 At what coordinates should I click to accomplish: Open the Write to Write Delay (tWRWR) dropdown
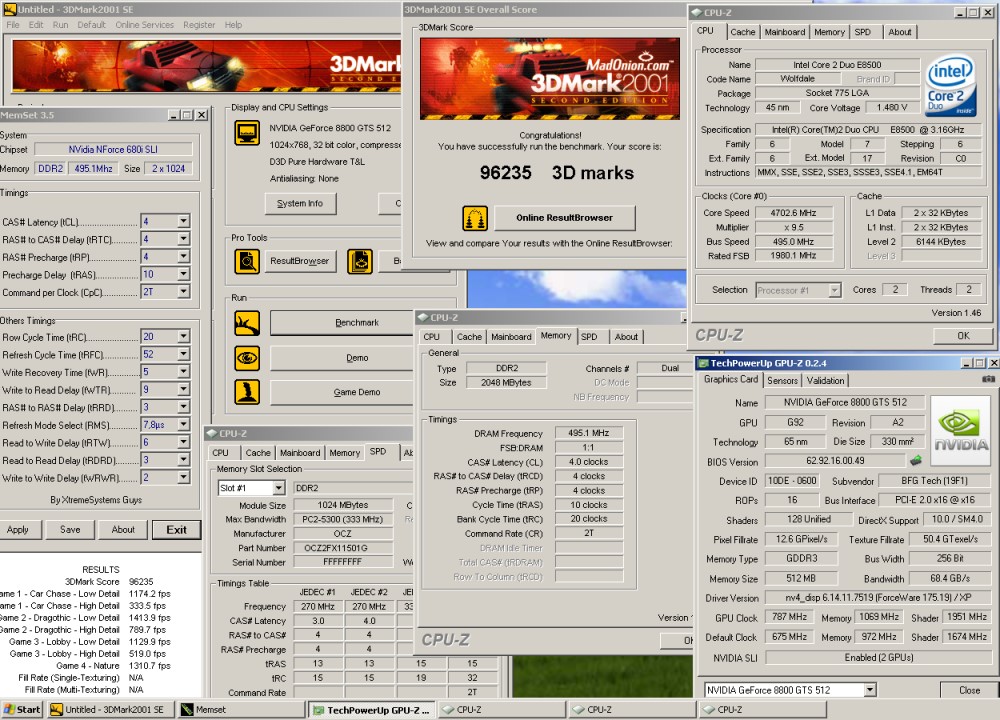pos(183,477)
